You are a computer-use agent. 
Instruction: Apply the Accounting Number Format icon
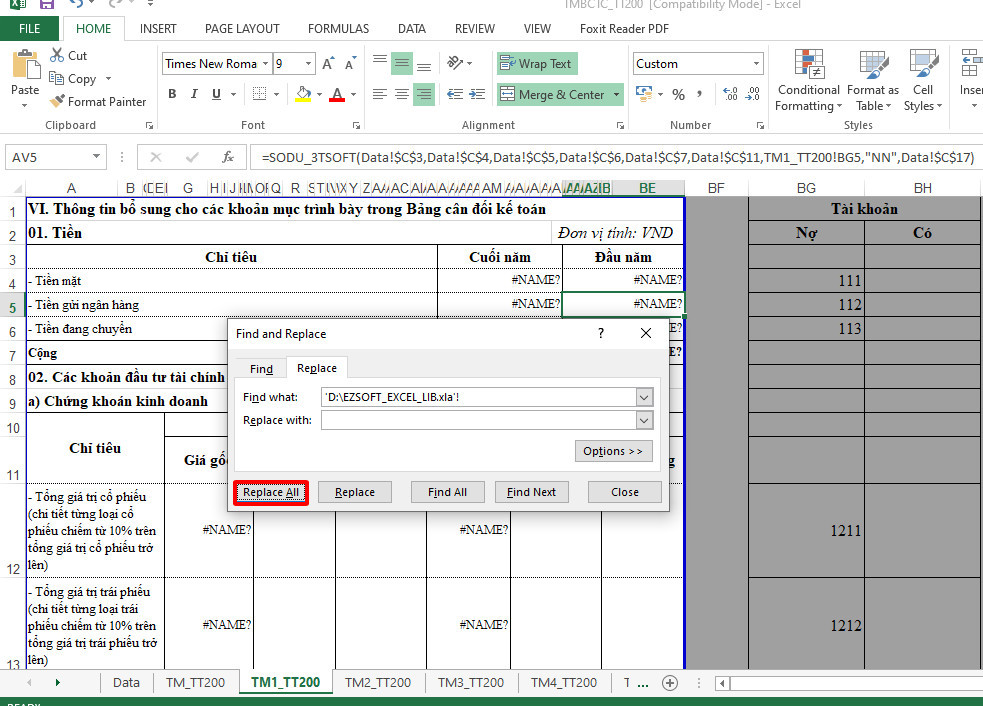644,94
